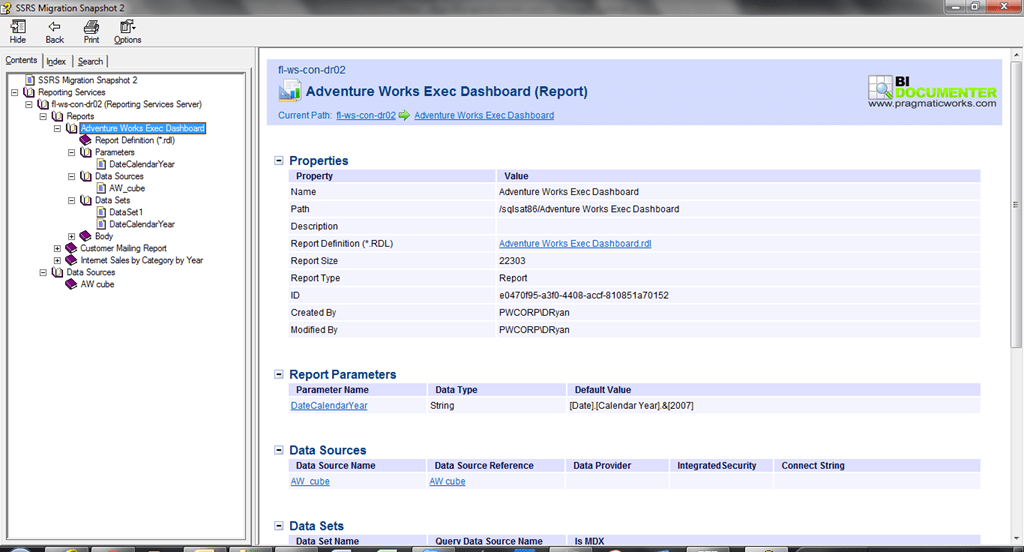1024x552 pixels.
Task: Click the Path value /sqlsat86/Adventure Works Exec Dashboard
Action: (x=589, y=209)
